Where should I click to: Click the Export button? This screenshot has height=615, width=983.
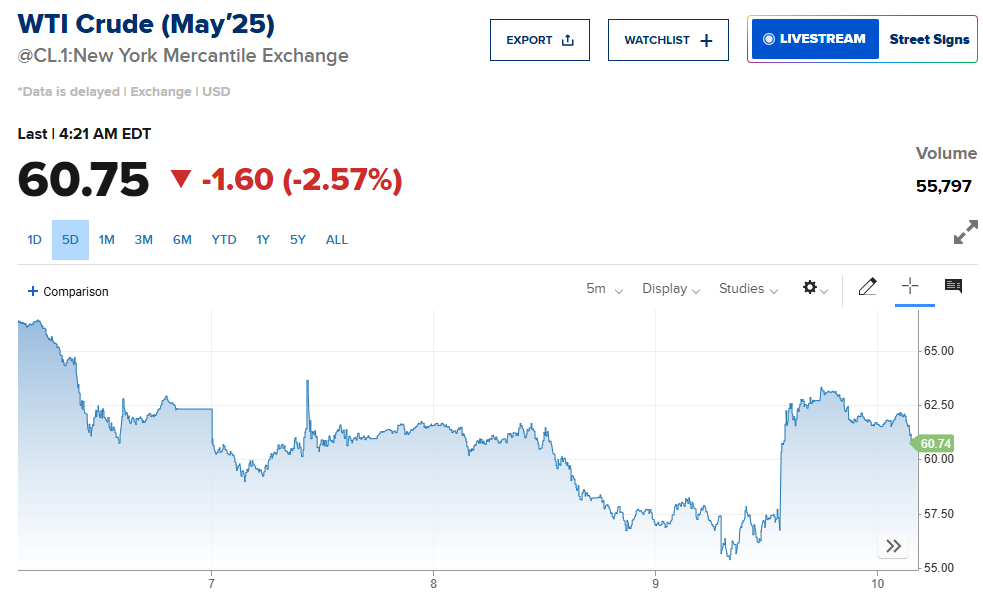click(540, 40)
